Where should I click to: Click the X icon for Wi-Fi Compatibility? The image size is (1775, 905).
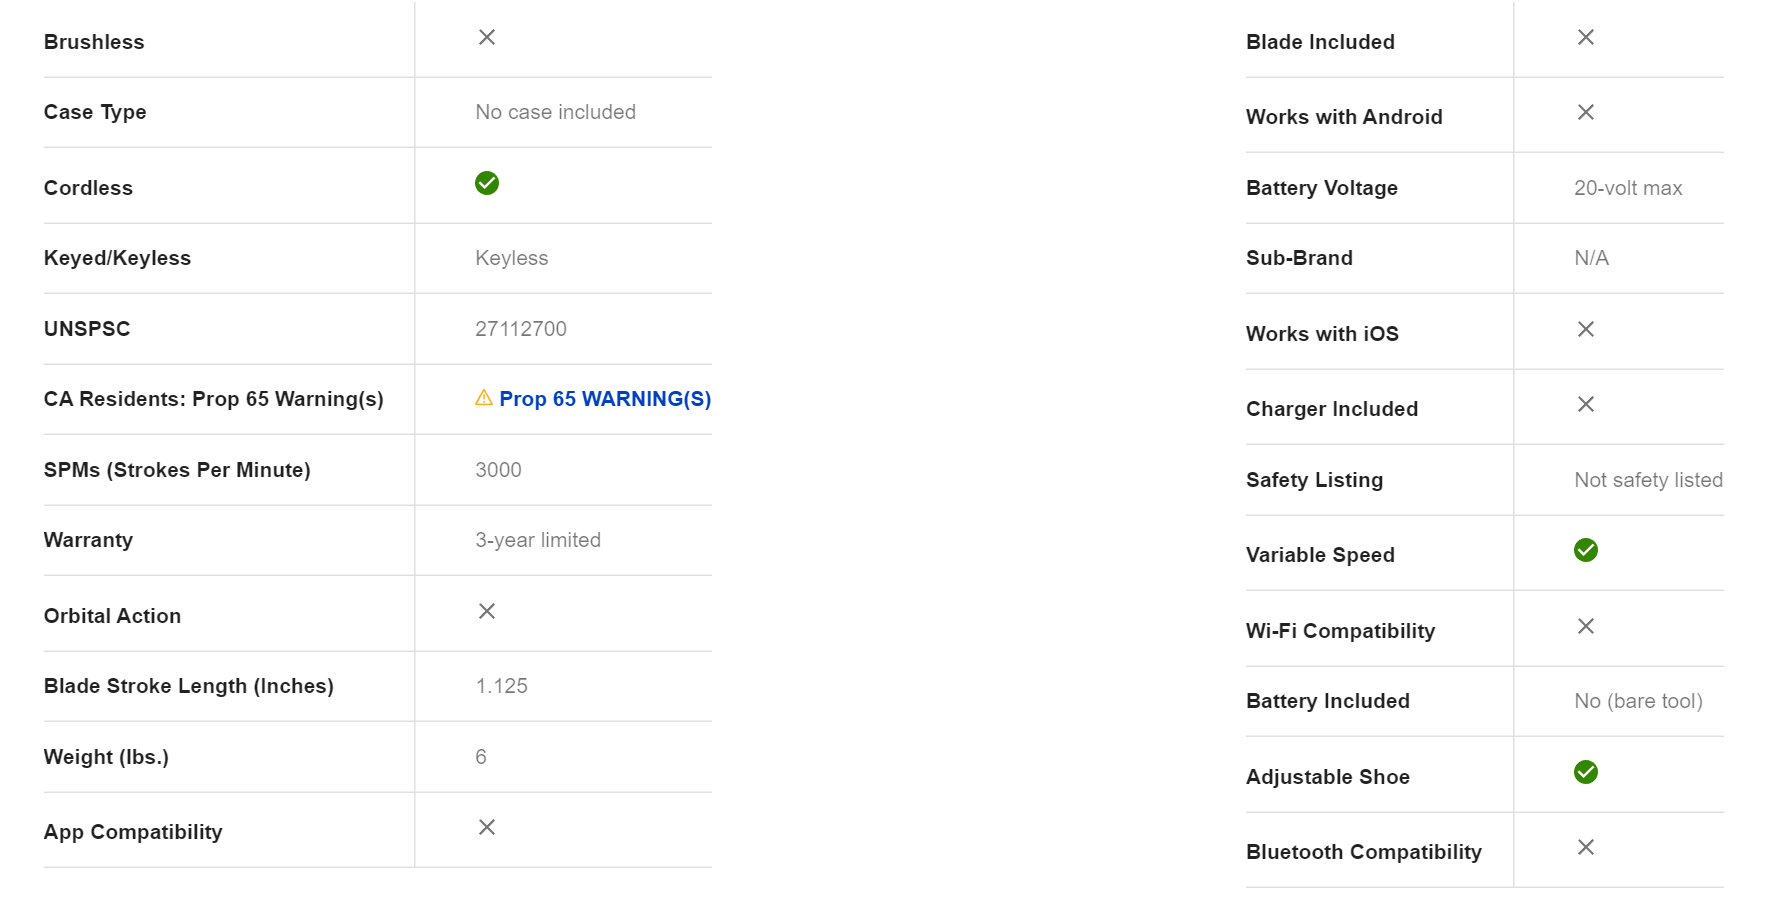coord(1586,626)
